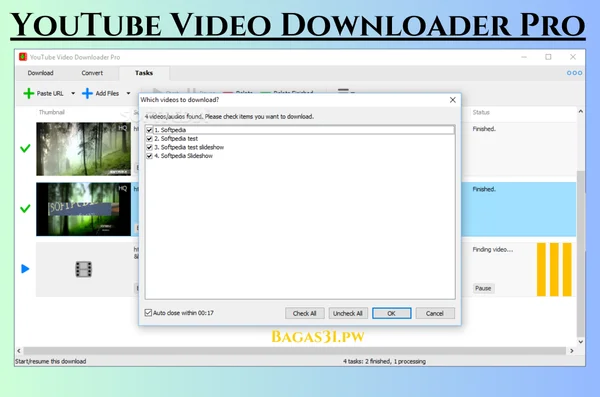Click the status bar '4 tasks: 2 finished' text
The height and width of the screenshot is (397, 600).
[x=384, y=361]
